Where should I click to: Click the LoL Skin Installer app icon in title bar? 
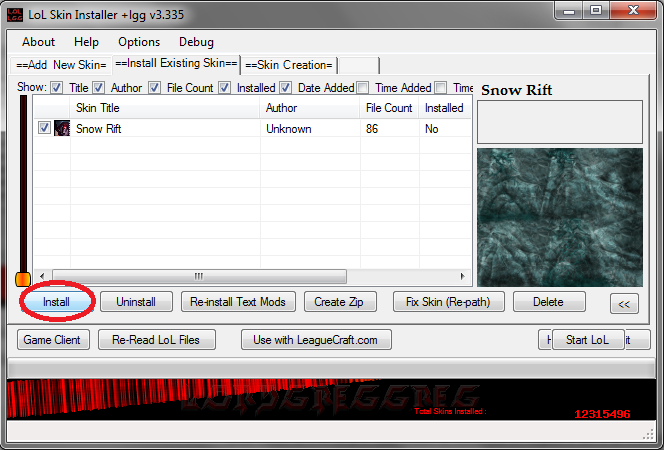14,14
